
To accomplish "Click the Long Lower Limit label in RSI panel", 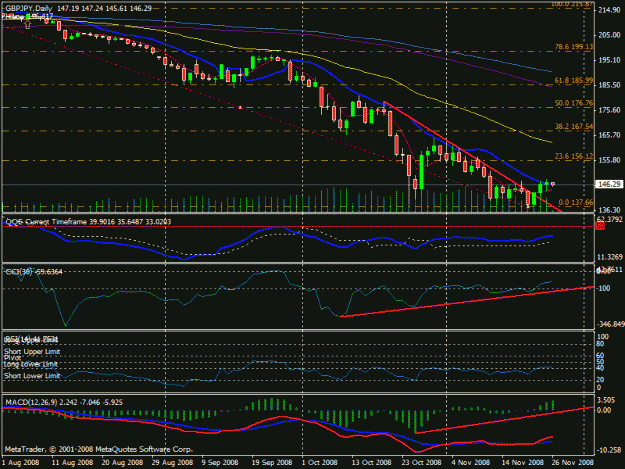I will (31, 364).
